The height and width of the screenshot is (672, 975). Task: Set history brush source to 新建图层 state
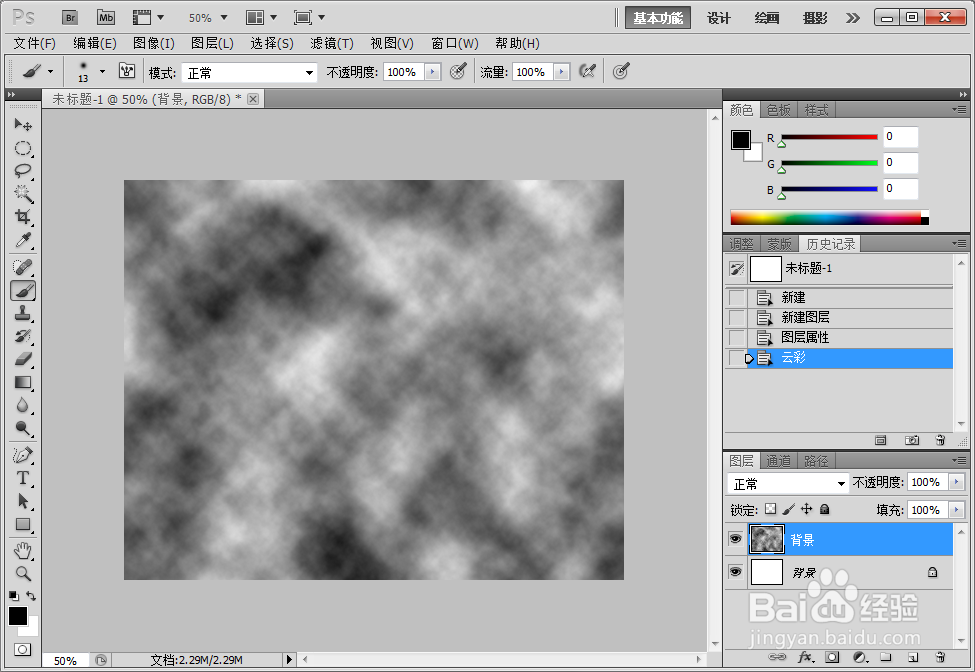coord(737,318)
